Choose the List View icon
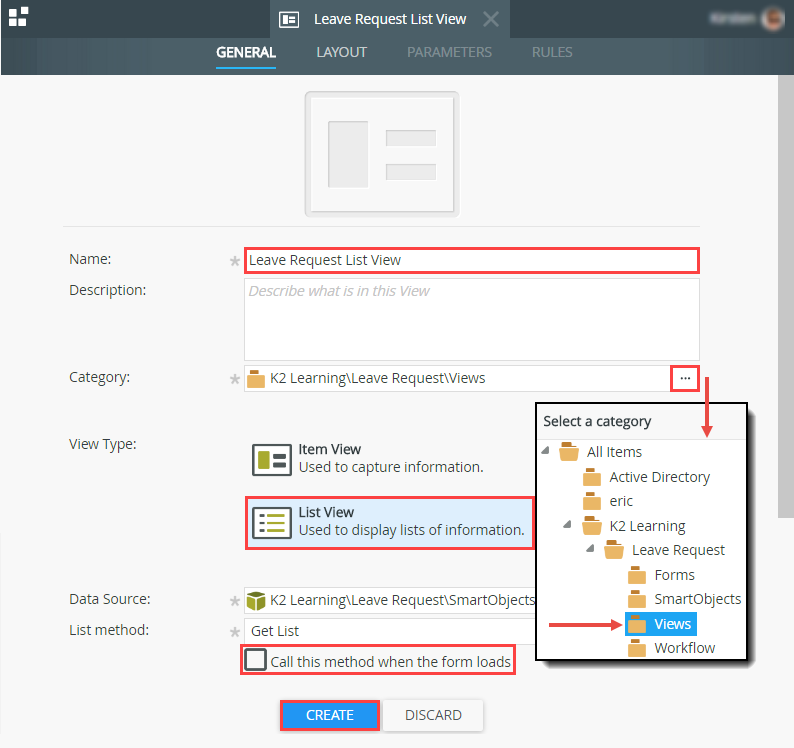Image resolution: width=794 pixels, height=748 pixels. point(272,523)
